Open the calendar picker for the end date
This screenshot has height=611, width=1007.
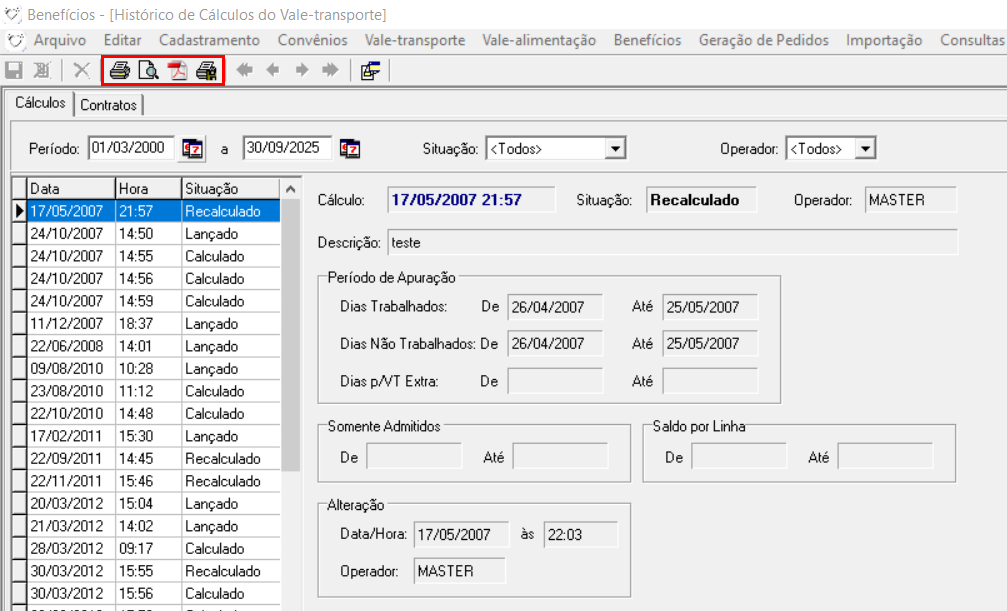coord(350,148)
